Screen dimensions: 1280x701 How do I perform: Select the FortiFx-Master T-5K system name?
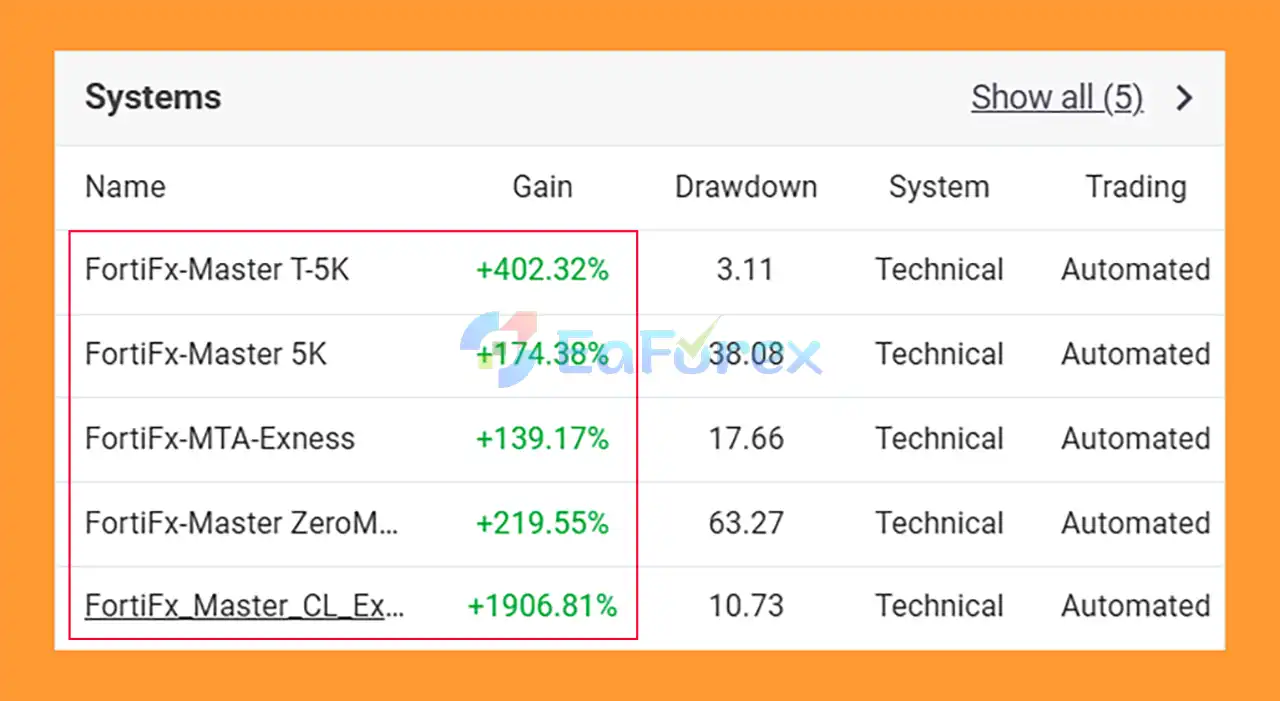point(217,270)
